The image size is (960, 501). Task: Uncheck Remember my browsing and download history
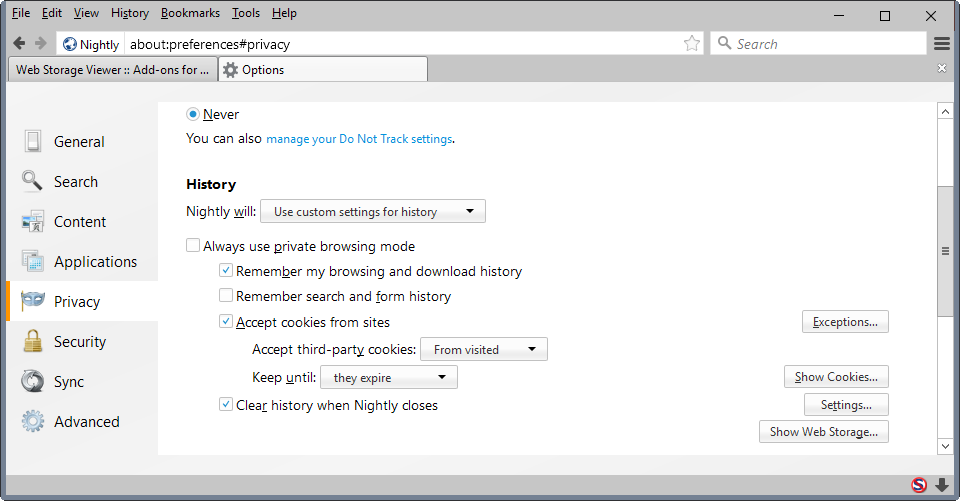(226, 271)
